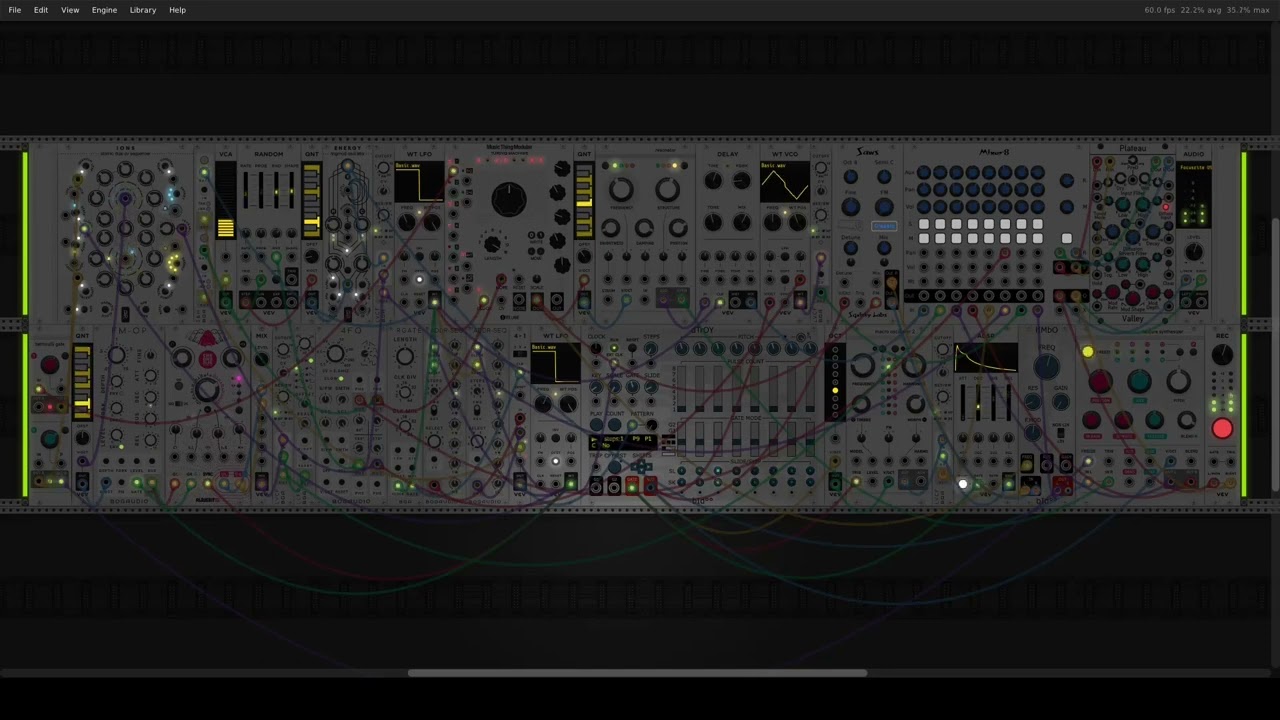Click the DELAY module TONE knob
This screenshot has height=720, width=1280.
[x=713, y=222]
